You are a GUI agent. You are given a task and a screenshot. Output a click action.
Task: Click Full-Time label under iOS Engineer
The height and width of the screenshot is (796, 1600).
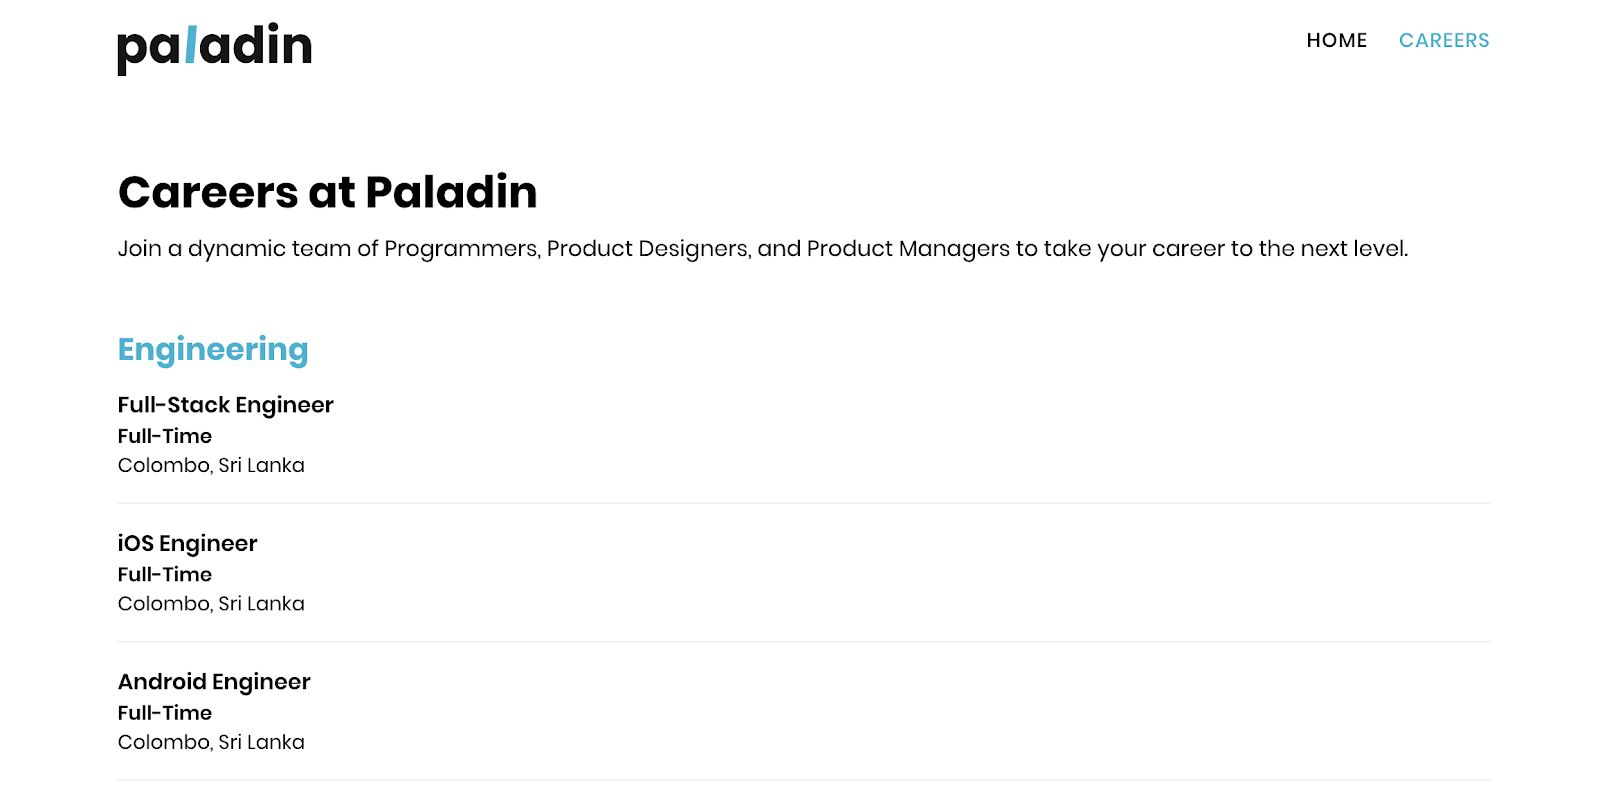click(x=164, y=575)
